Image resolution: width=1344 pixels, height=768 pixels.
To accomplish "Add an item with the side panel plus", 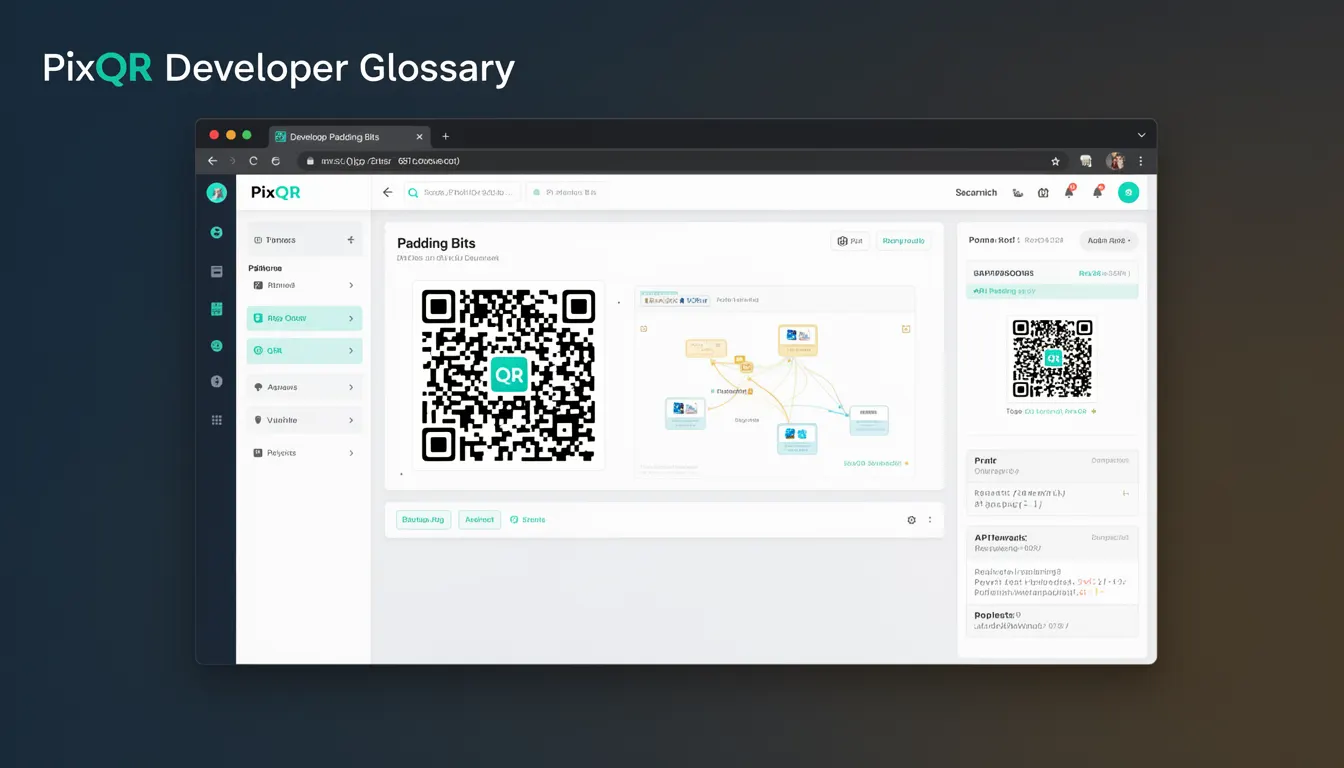I will 350,240.
